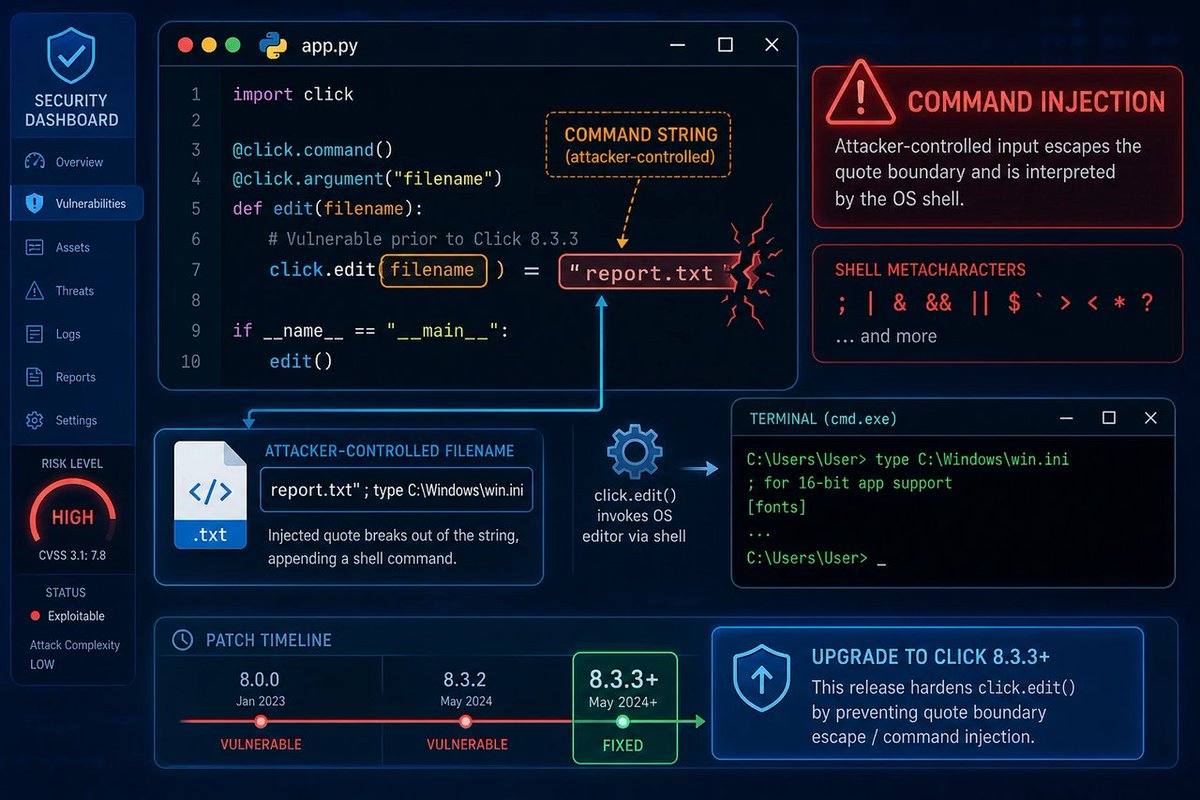Image resolution: width=1200 pixels, height=800 pixels.
Task: Select the Vulnerabilities sidebar item
Action: (x=76, y=204)
